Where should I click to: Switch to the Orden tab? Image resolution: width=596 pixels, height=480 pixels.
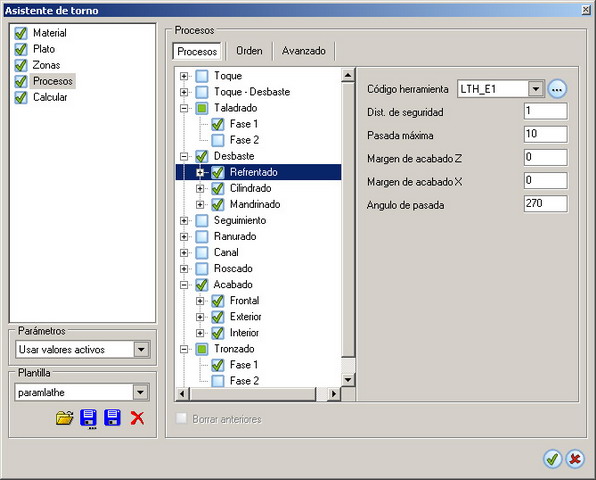coord(249,51)
